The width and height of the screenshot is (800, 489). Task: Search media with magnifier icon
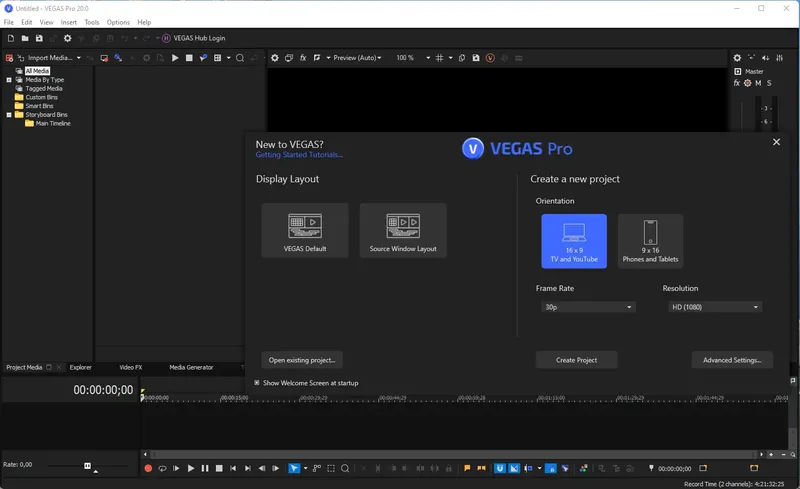point(240,58)
